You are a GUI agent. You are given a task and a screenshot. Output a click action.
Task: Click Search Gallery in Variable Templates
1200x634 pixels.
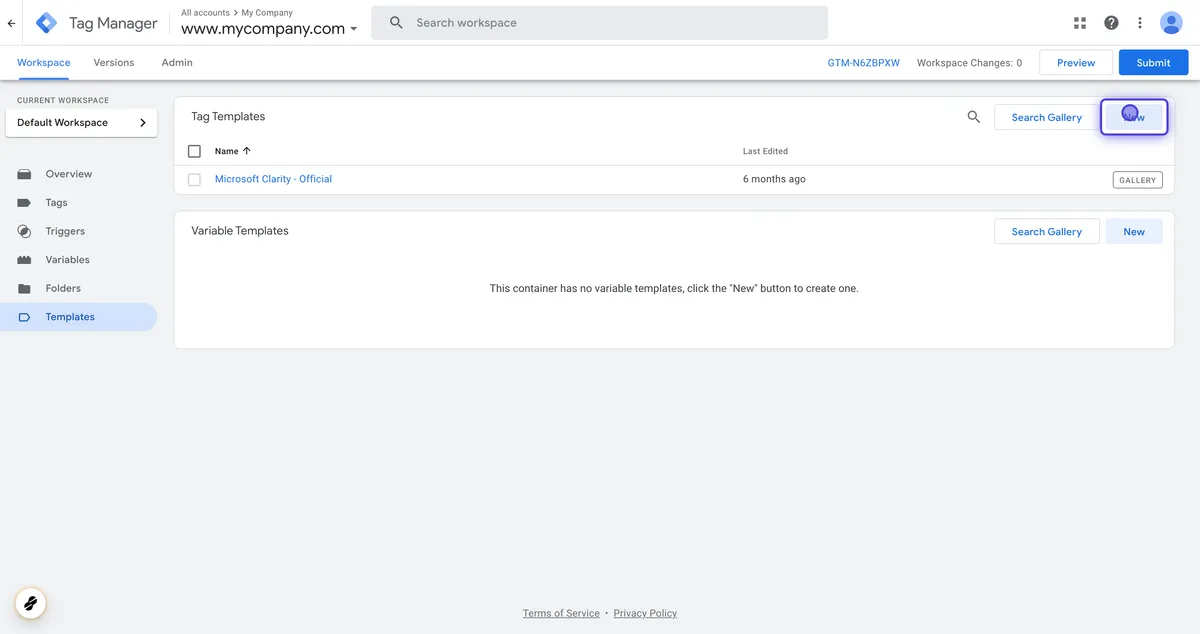pos(1046,232)
